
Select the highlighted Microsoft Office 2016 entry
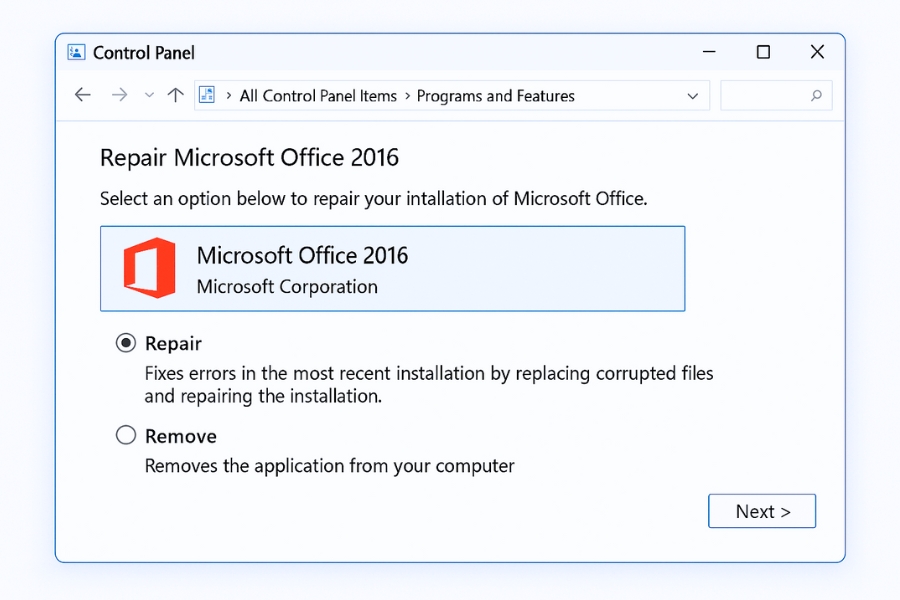(392, 268)
